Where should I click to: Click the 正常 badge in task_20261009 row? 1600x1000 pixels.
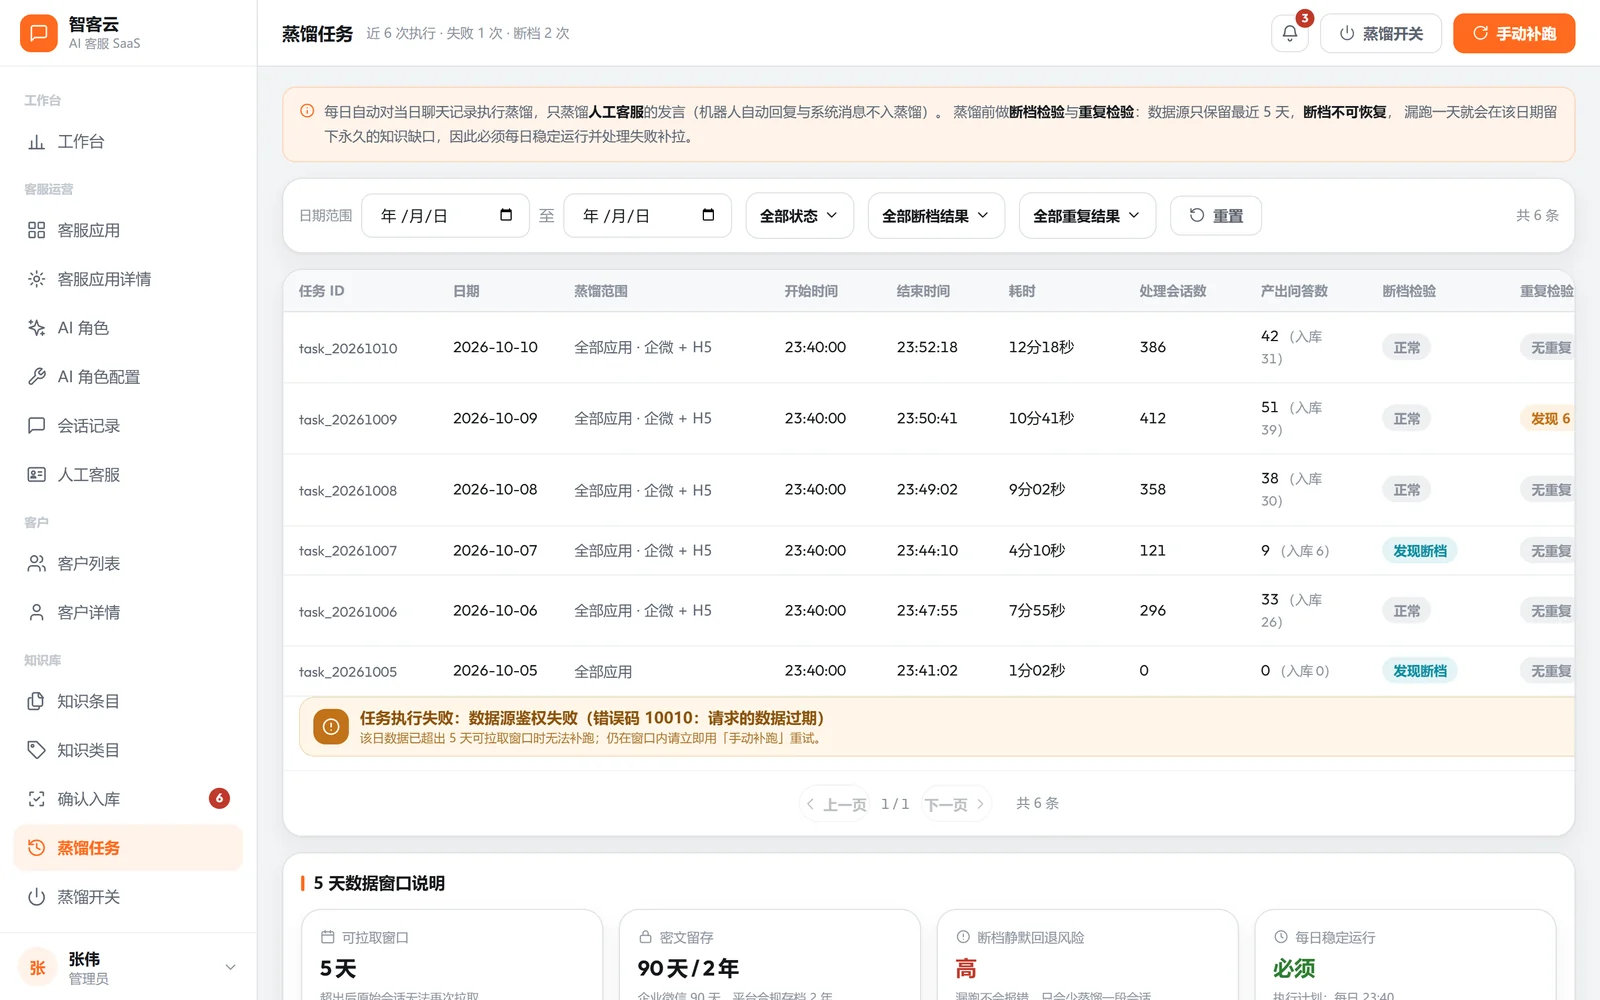click(1407, 419)
